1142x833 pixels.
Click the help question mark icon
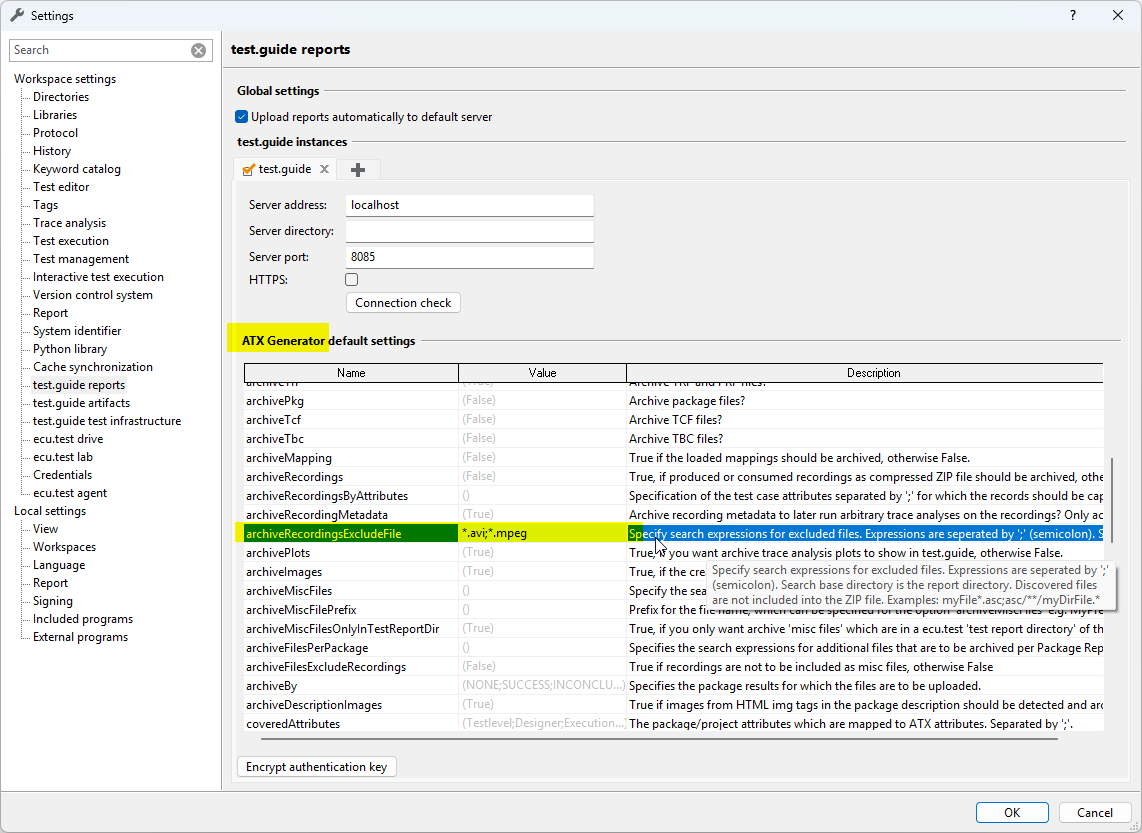[1073, 15]
